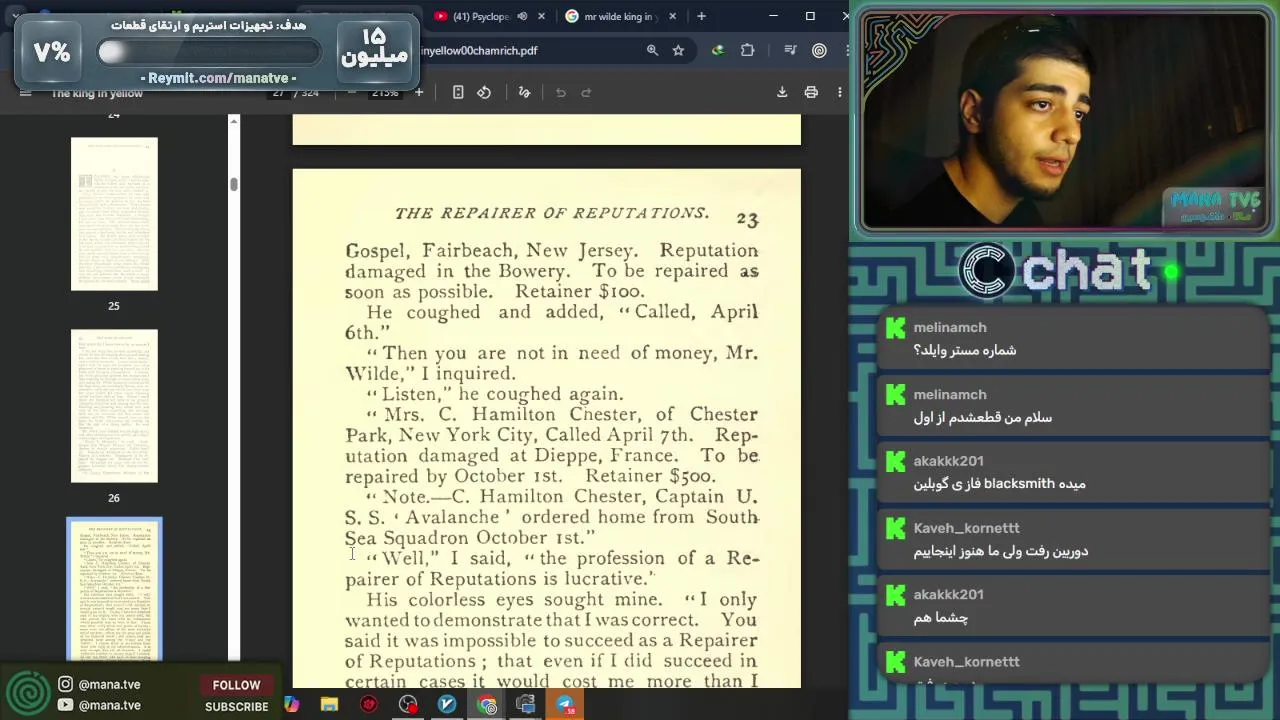Close the Psyclope YouTube tab

point(542,16)
